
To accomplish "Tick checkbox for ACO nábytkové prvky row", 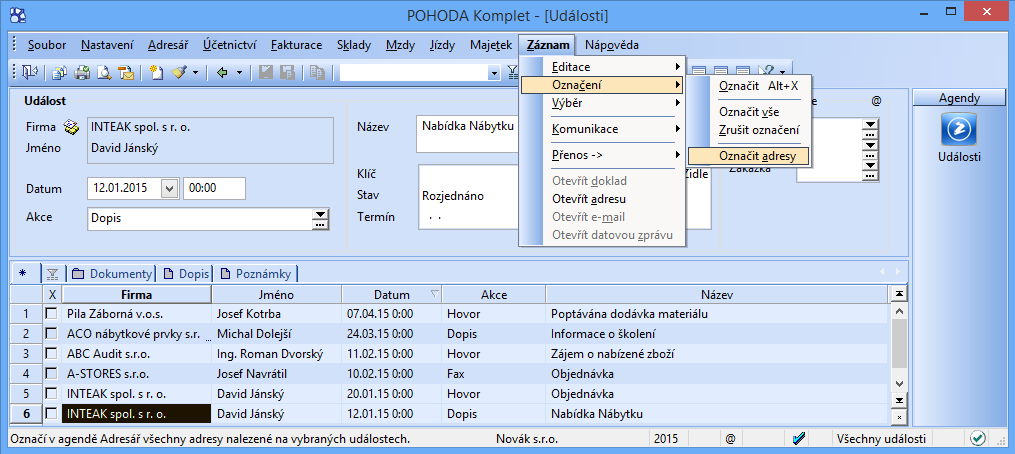I will tap(52, 334).
